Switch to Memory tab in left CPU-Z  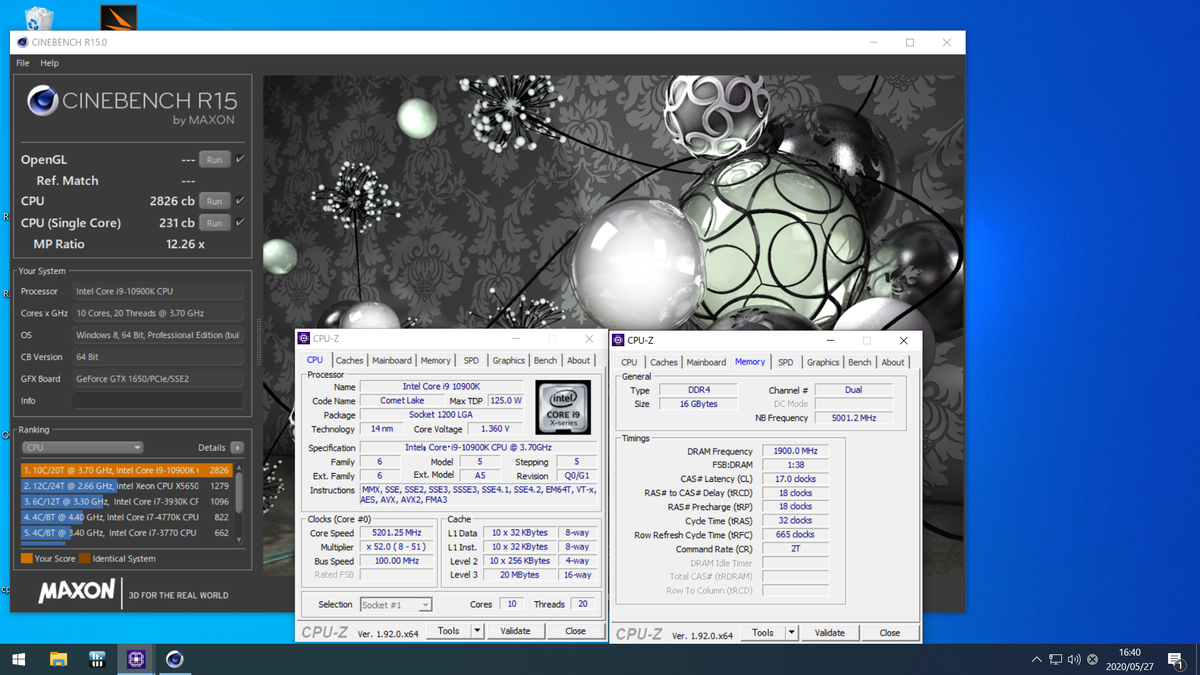tap(435, 360)
